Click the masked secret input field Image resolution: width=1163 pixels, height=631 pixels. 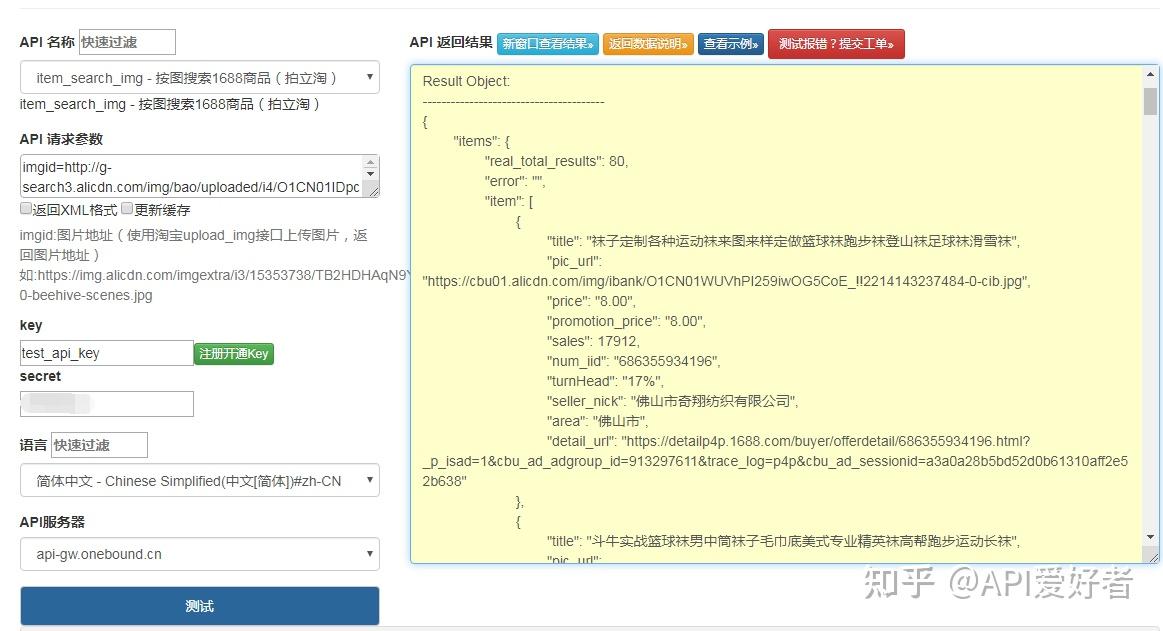106,403
